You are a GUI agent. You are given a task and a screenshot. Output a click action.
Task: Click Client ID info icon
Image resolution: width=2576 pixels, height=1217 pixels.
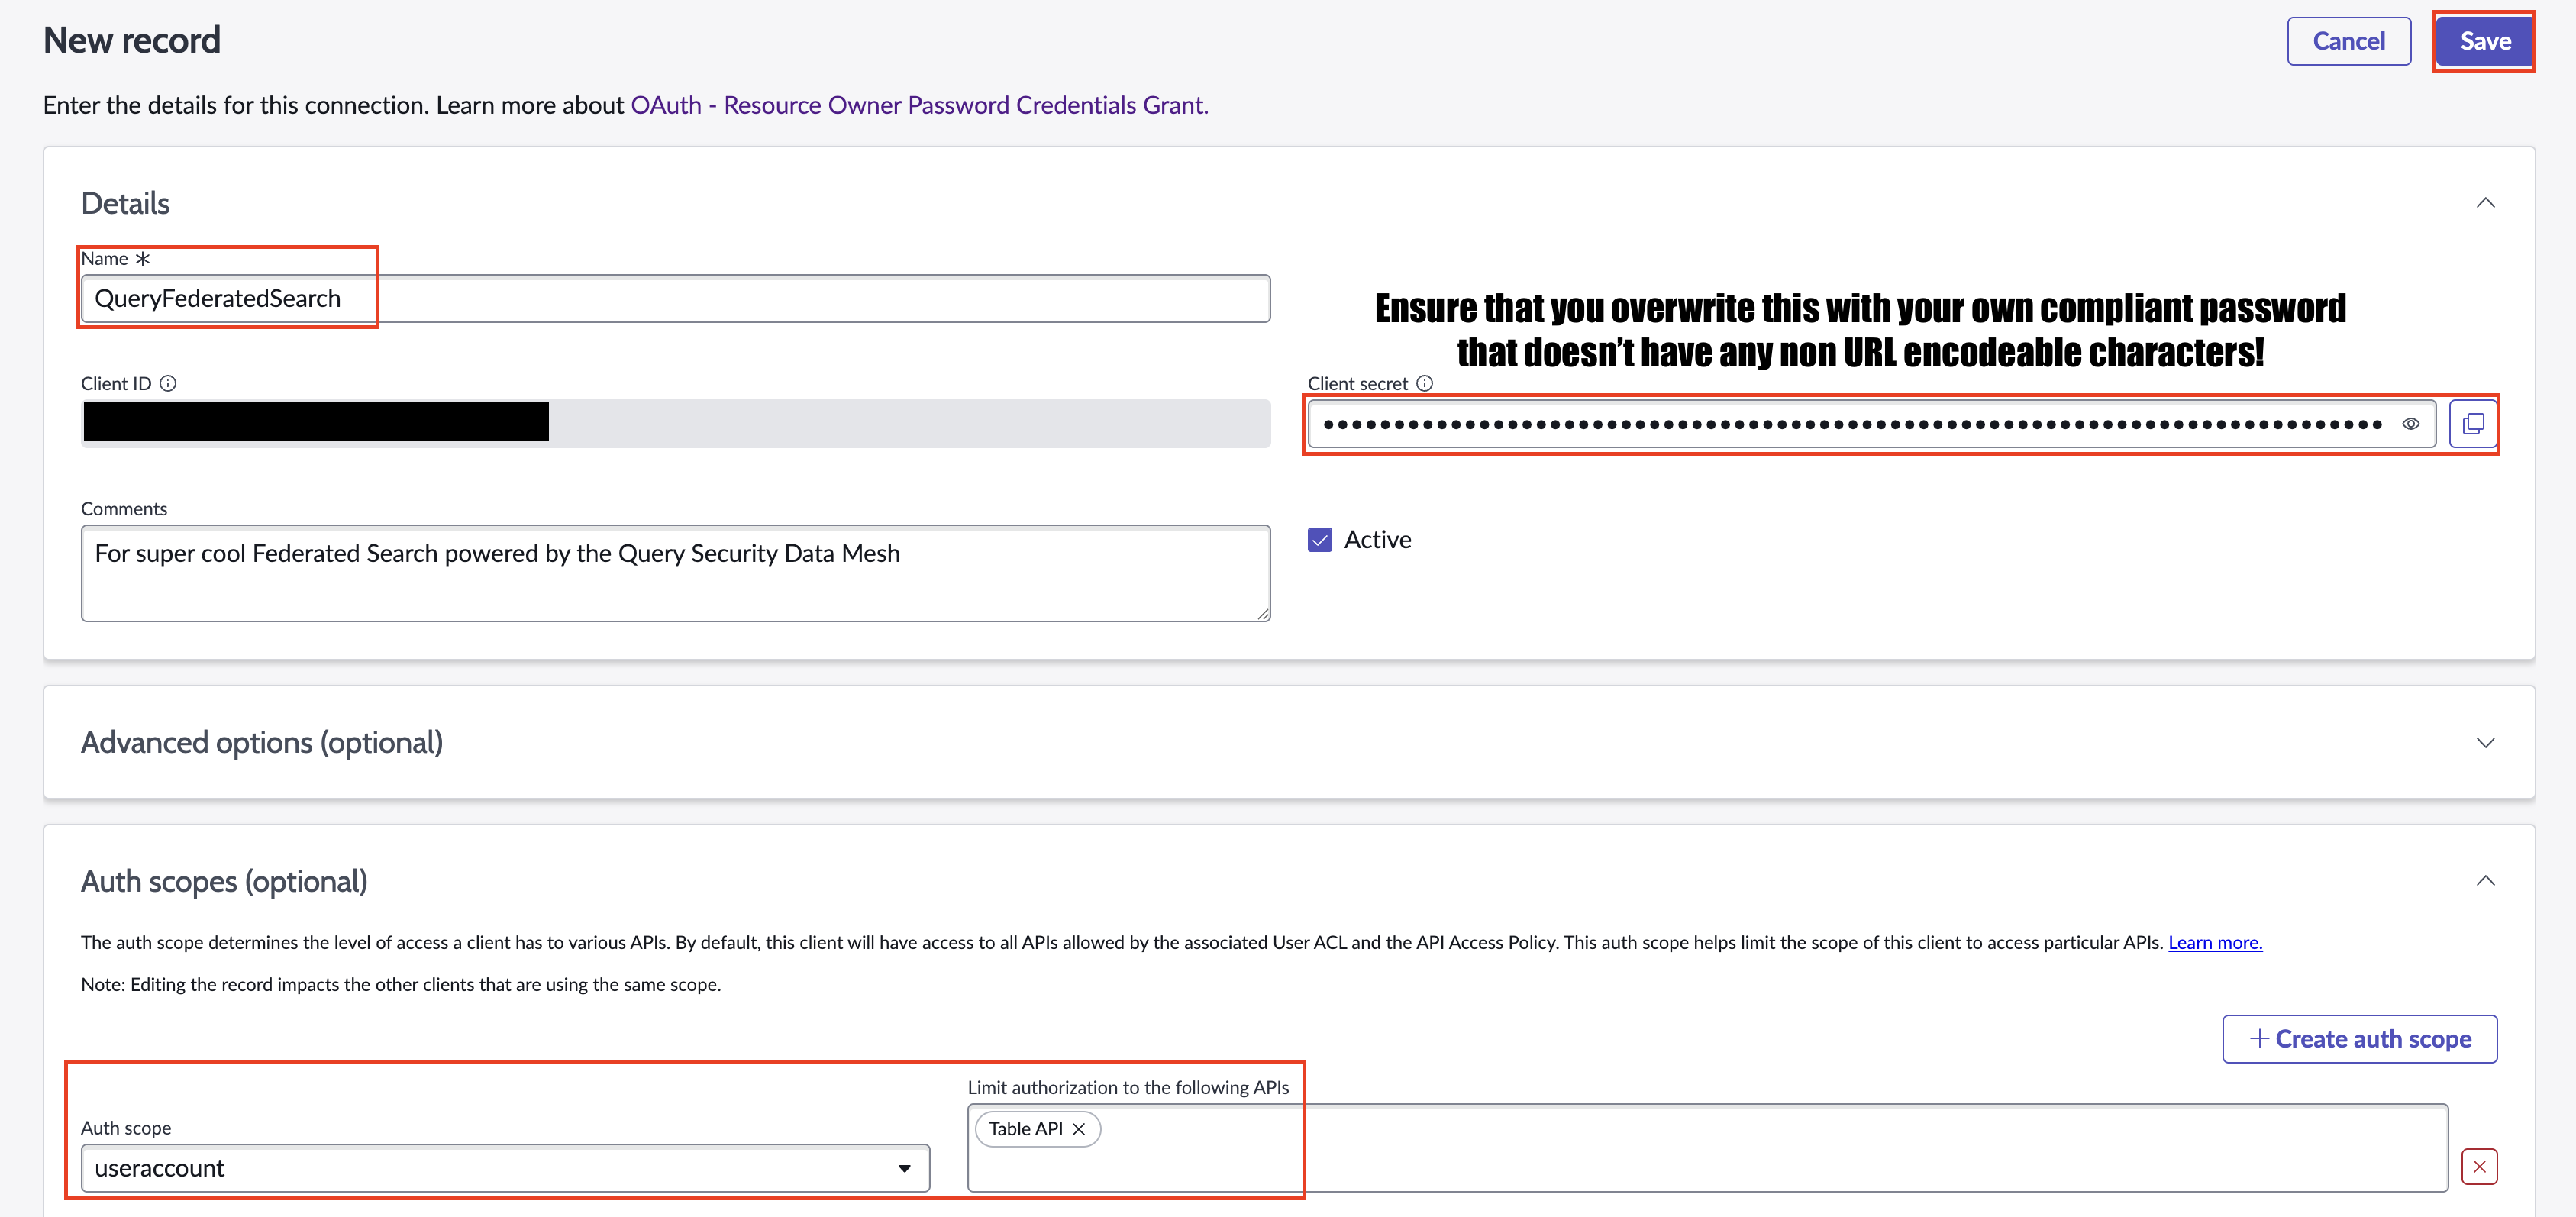(x=168, y=383)
